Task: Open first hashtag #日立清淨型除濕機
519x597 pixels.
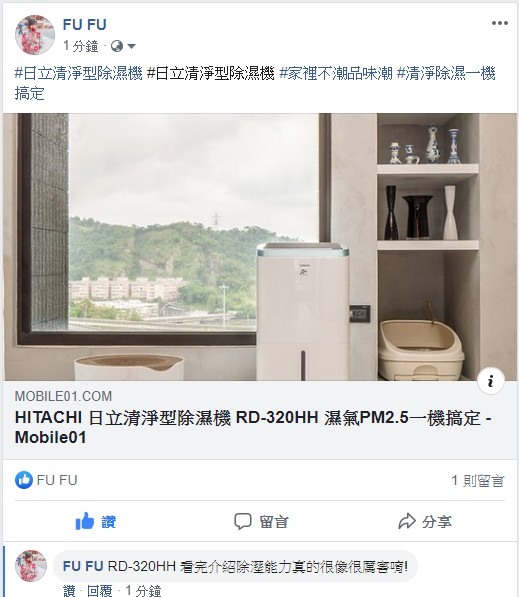Action: tap(78, 73)
